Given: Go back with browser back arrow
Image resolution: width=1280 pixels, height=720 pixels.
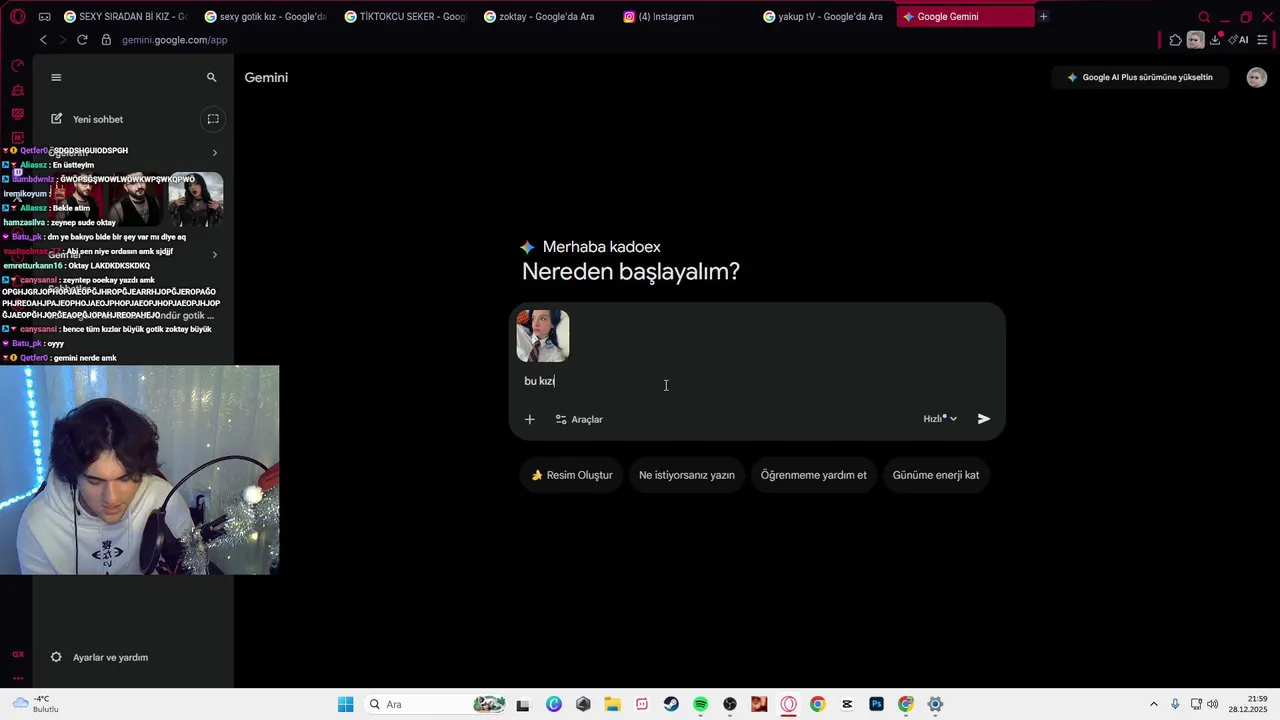Looking at the screenshot, I should [x=43, y=40].
